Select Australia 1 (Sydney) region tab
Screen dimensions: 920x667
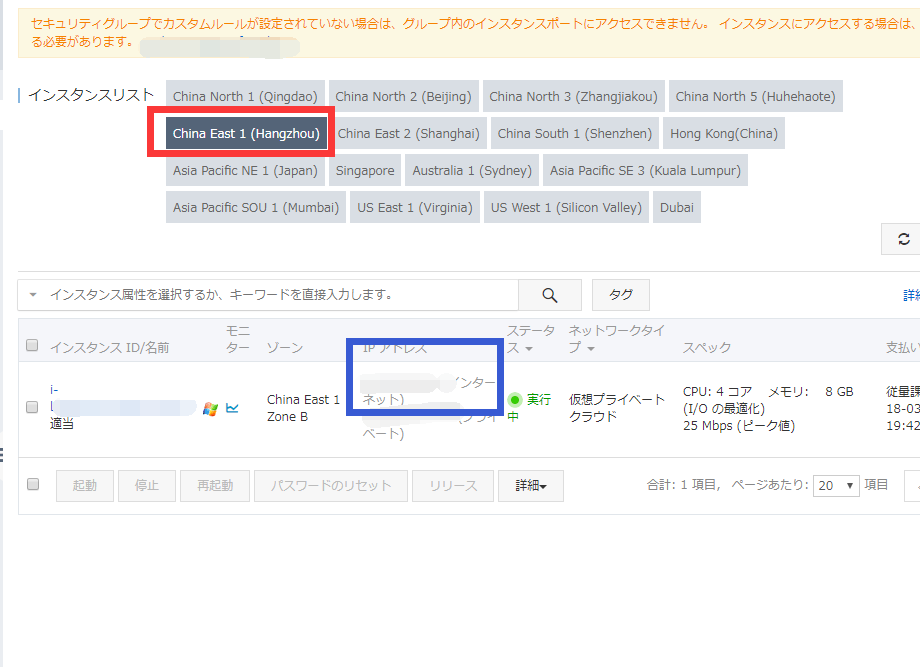tap(472, 171)
